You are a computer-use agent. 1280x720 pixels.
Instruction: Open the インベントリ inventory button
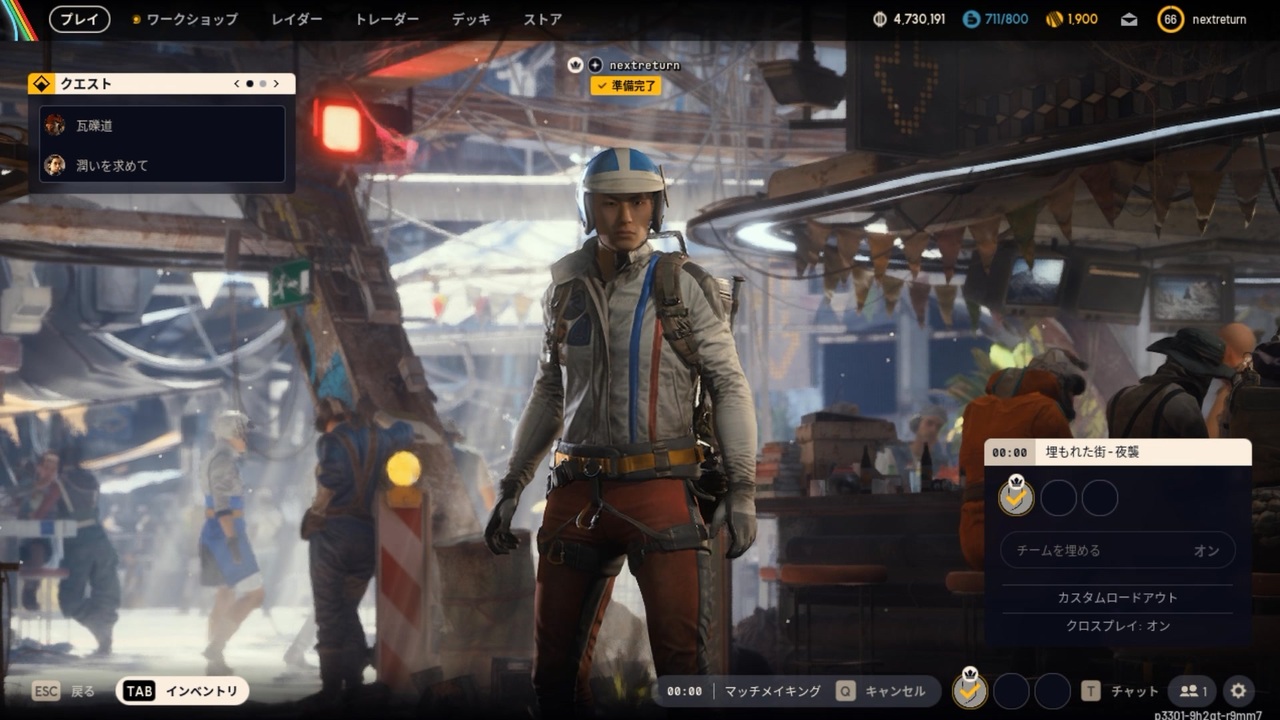pos(182,691)
